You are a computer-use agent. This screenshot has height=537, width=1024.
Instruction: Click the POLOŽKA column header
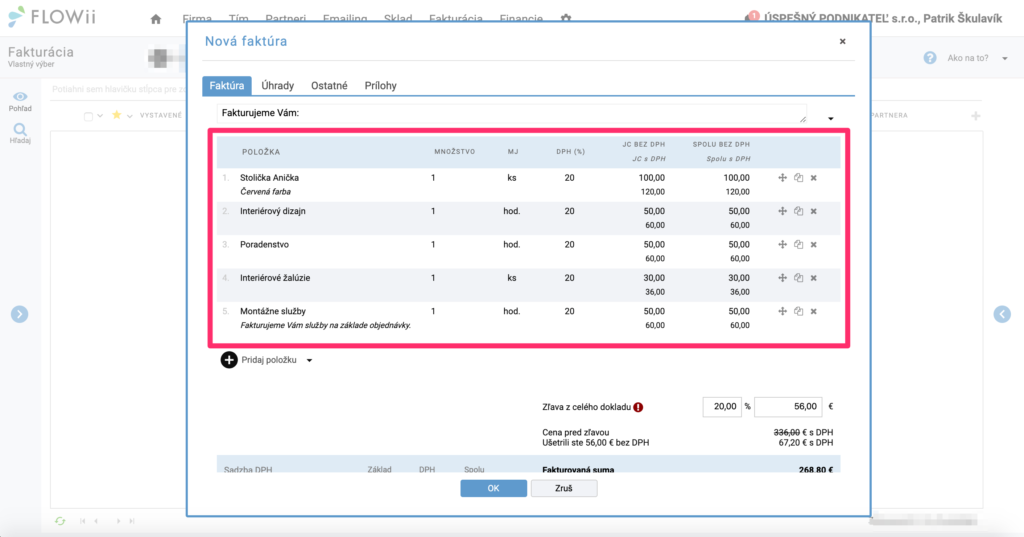click(x=261, y=152)
